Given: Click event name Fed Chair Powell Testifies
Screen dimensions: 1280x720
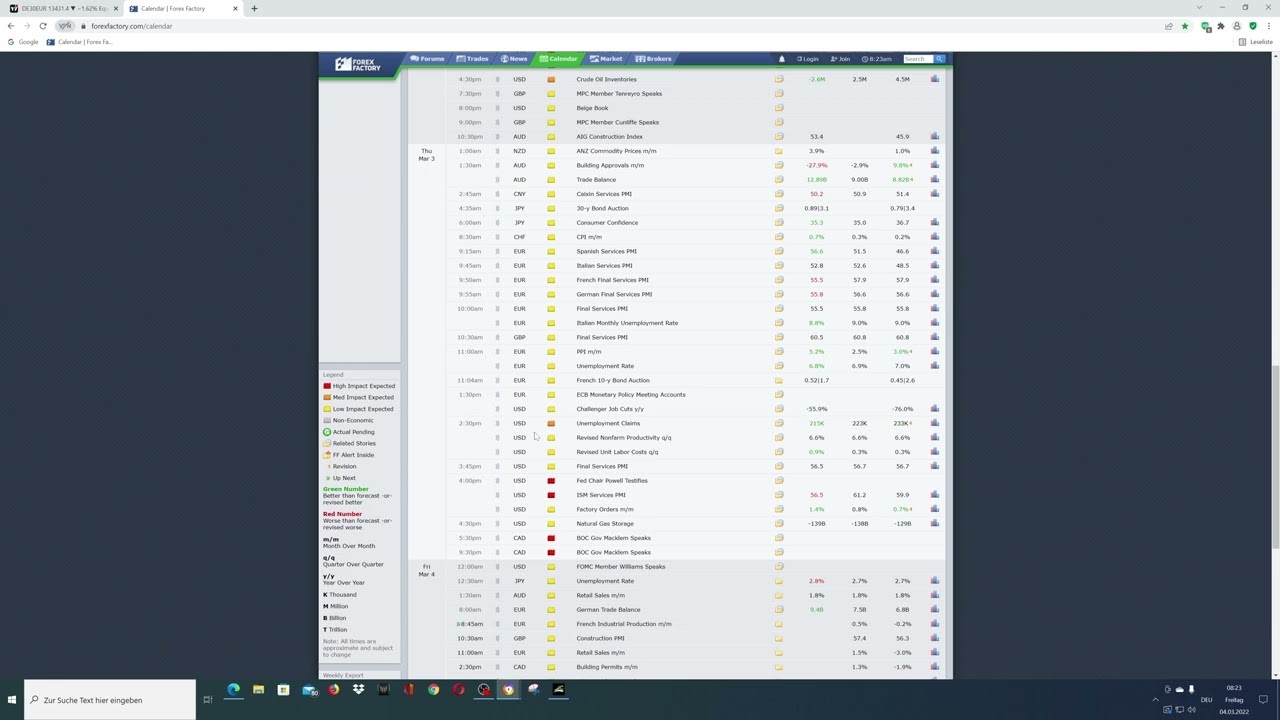Looking at the screenshot, I should pyautogui.click(x=612, y=480).
